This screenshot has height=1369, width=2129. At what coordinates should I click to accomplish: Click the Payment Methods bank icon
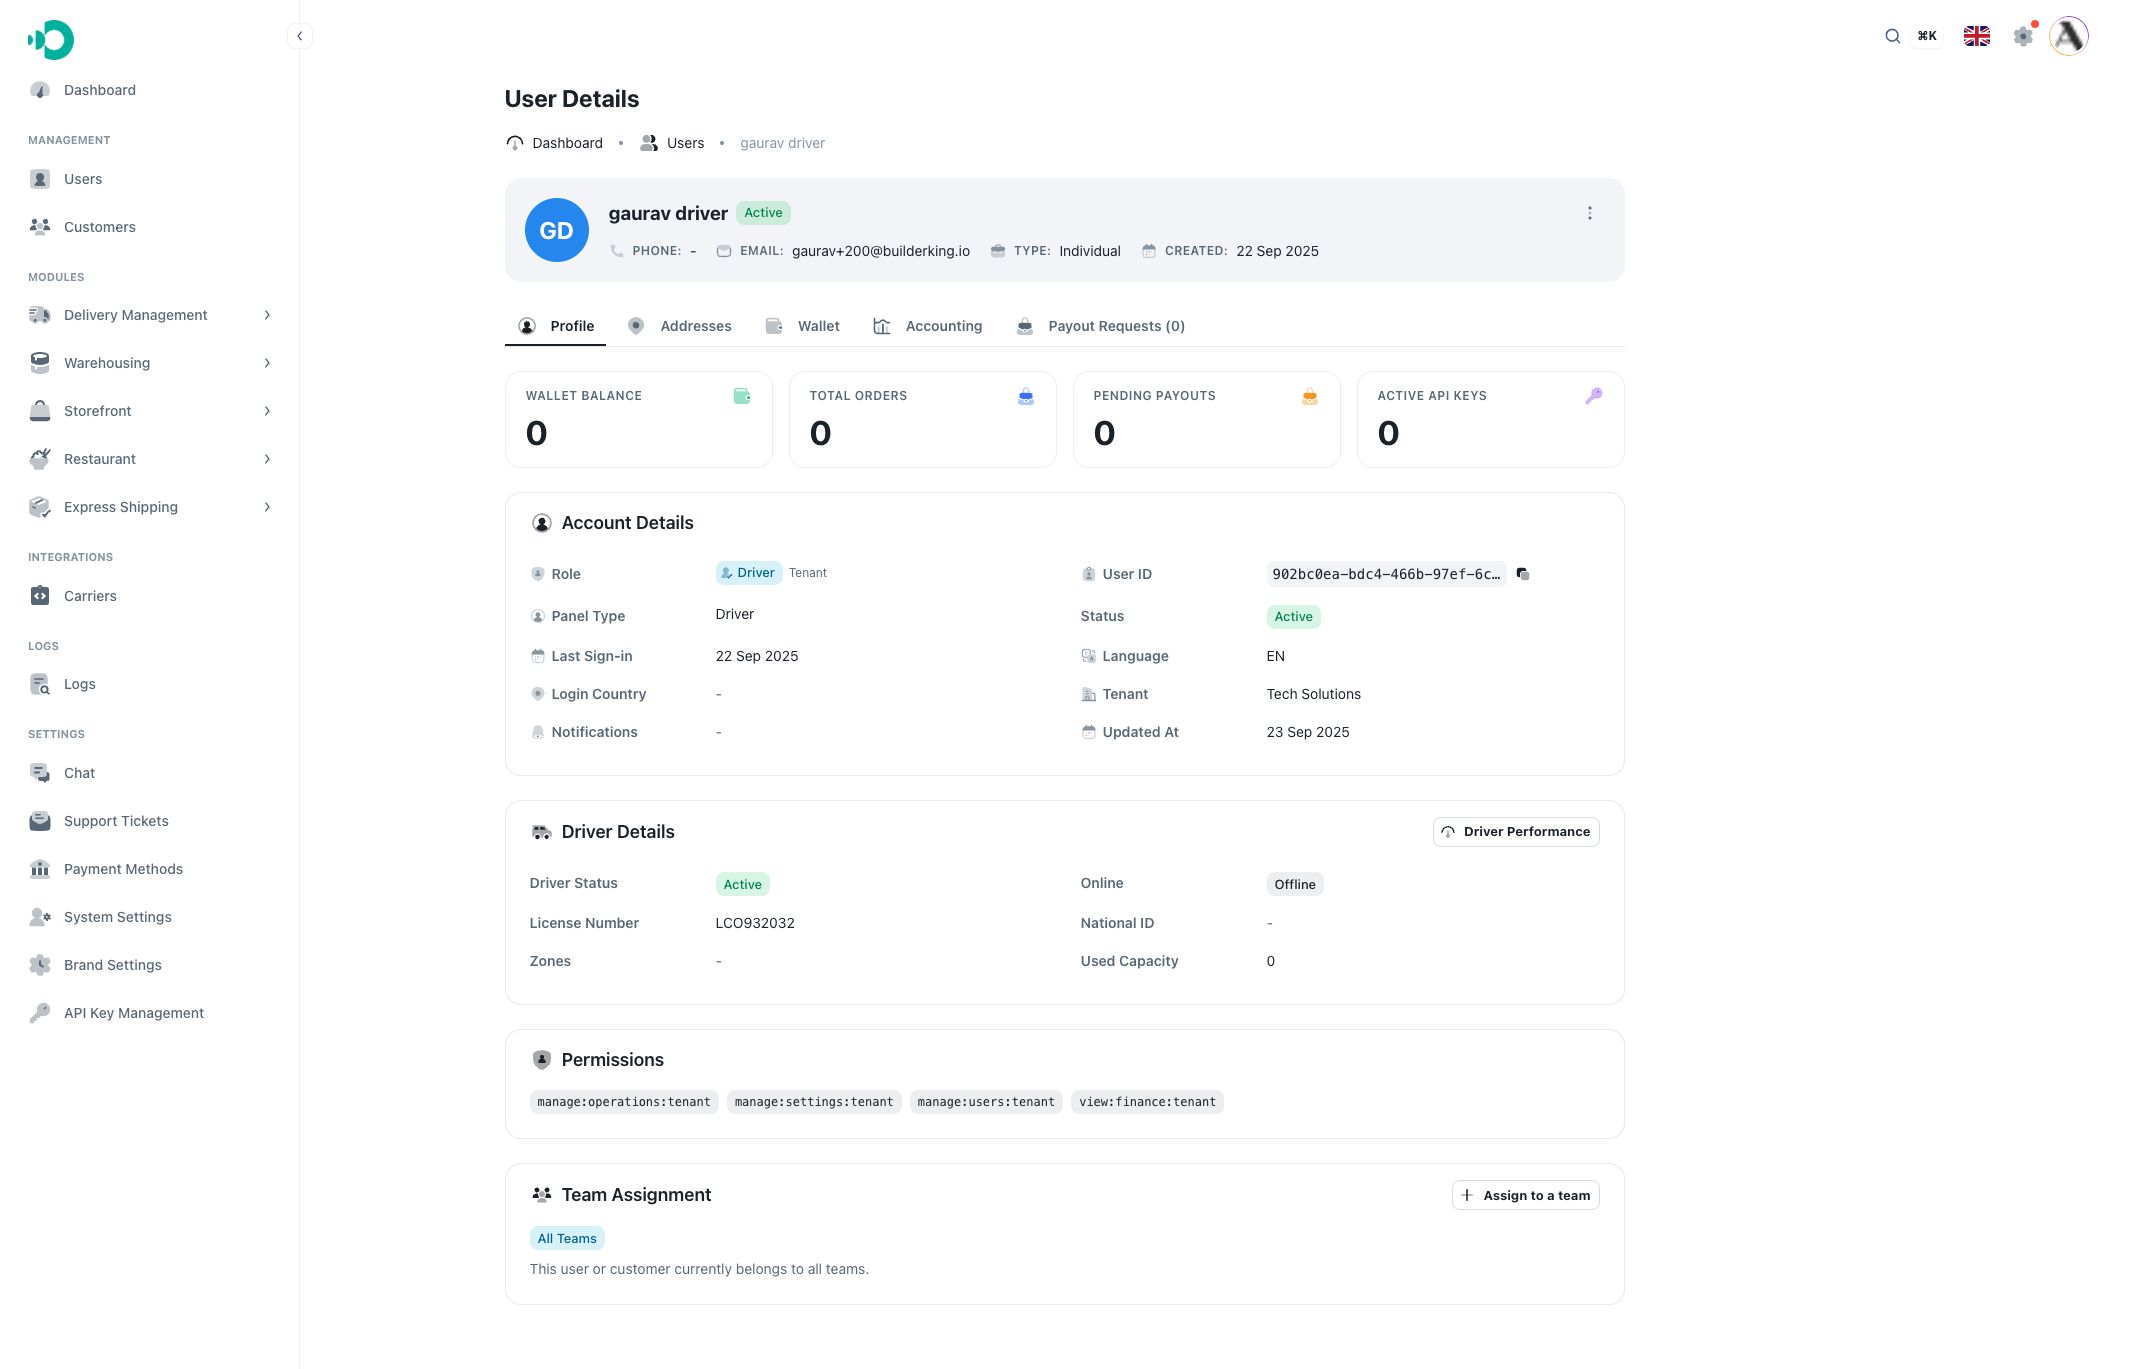click(40, 869)
